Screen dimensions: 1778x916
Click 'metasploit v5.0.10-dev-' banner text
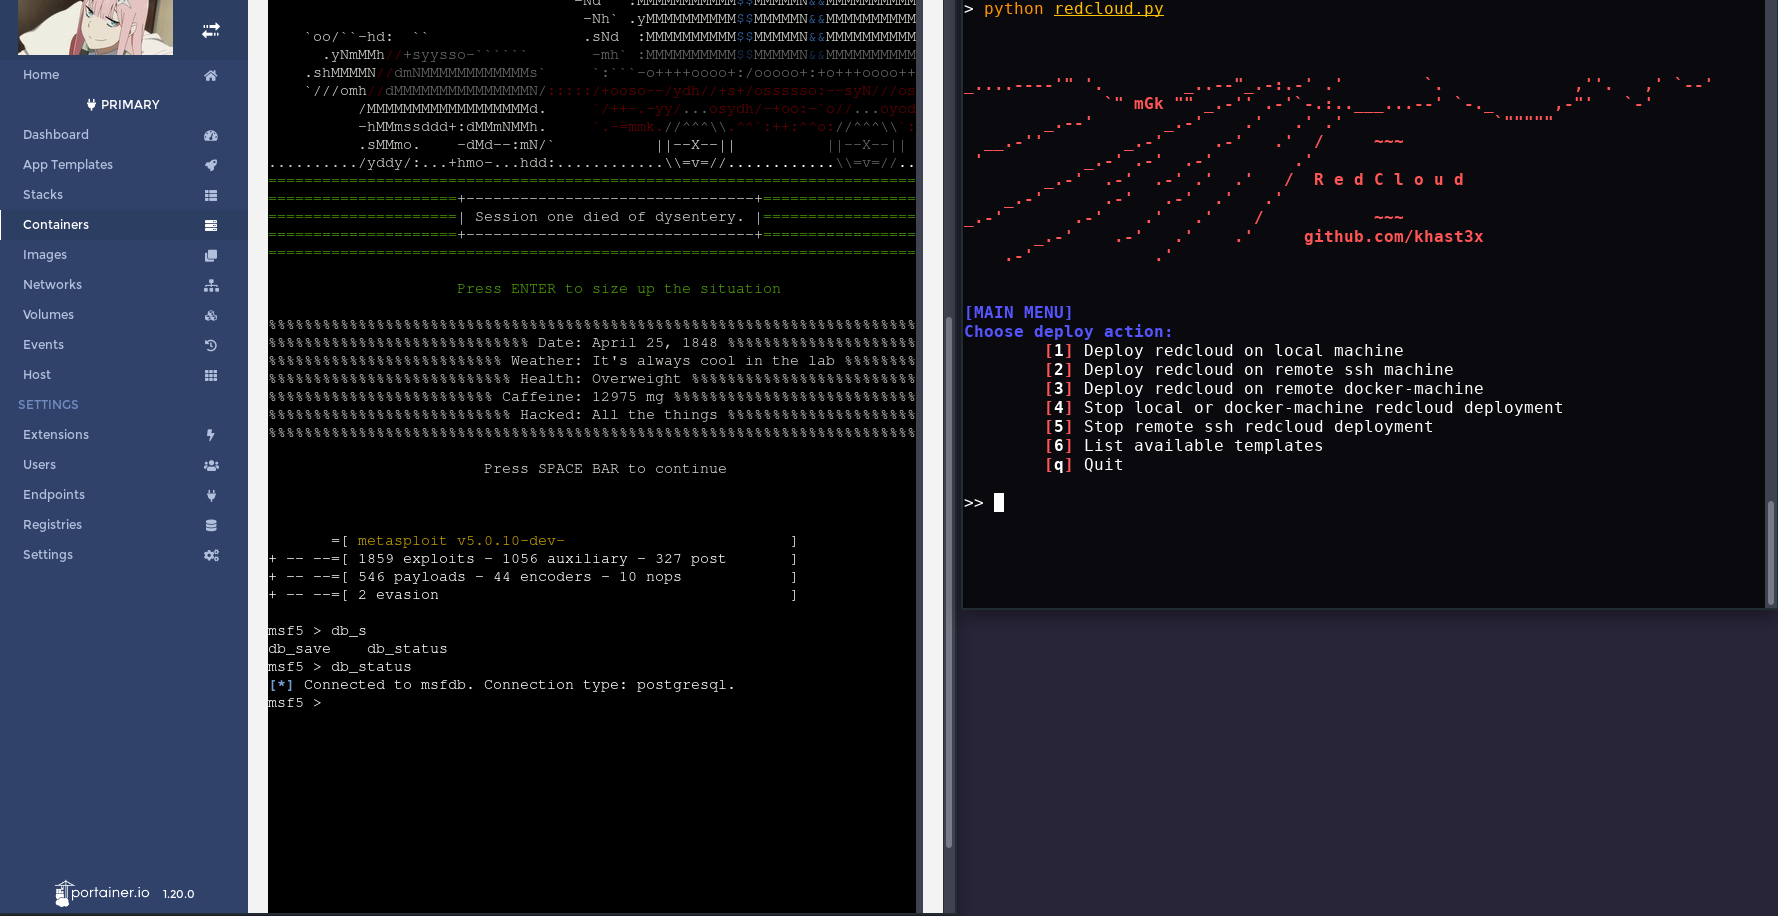pyautogui.click(x=461, y=541)
